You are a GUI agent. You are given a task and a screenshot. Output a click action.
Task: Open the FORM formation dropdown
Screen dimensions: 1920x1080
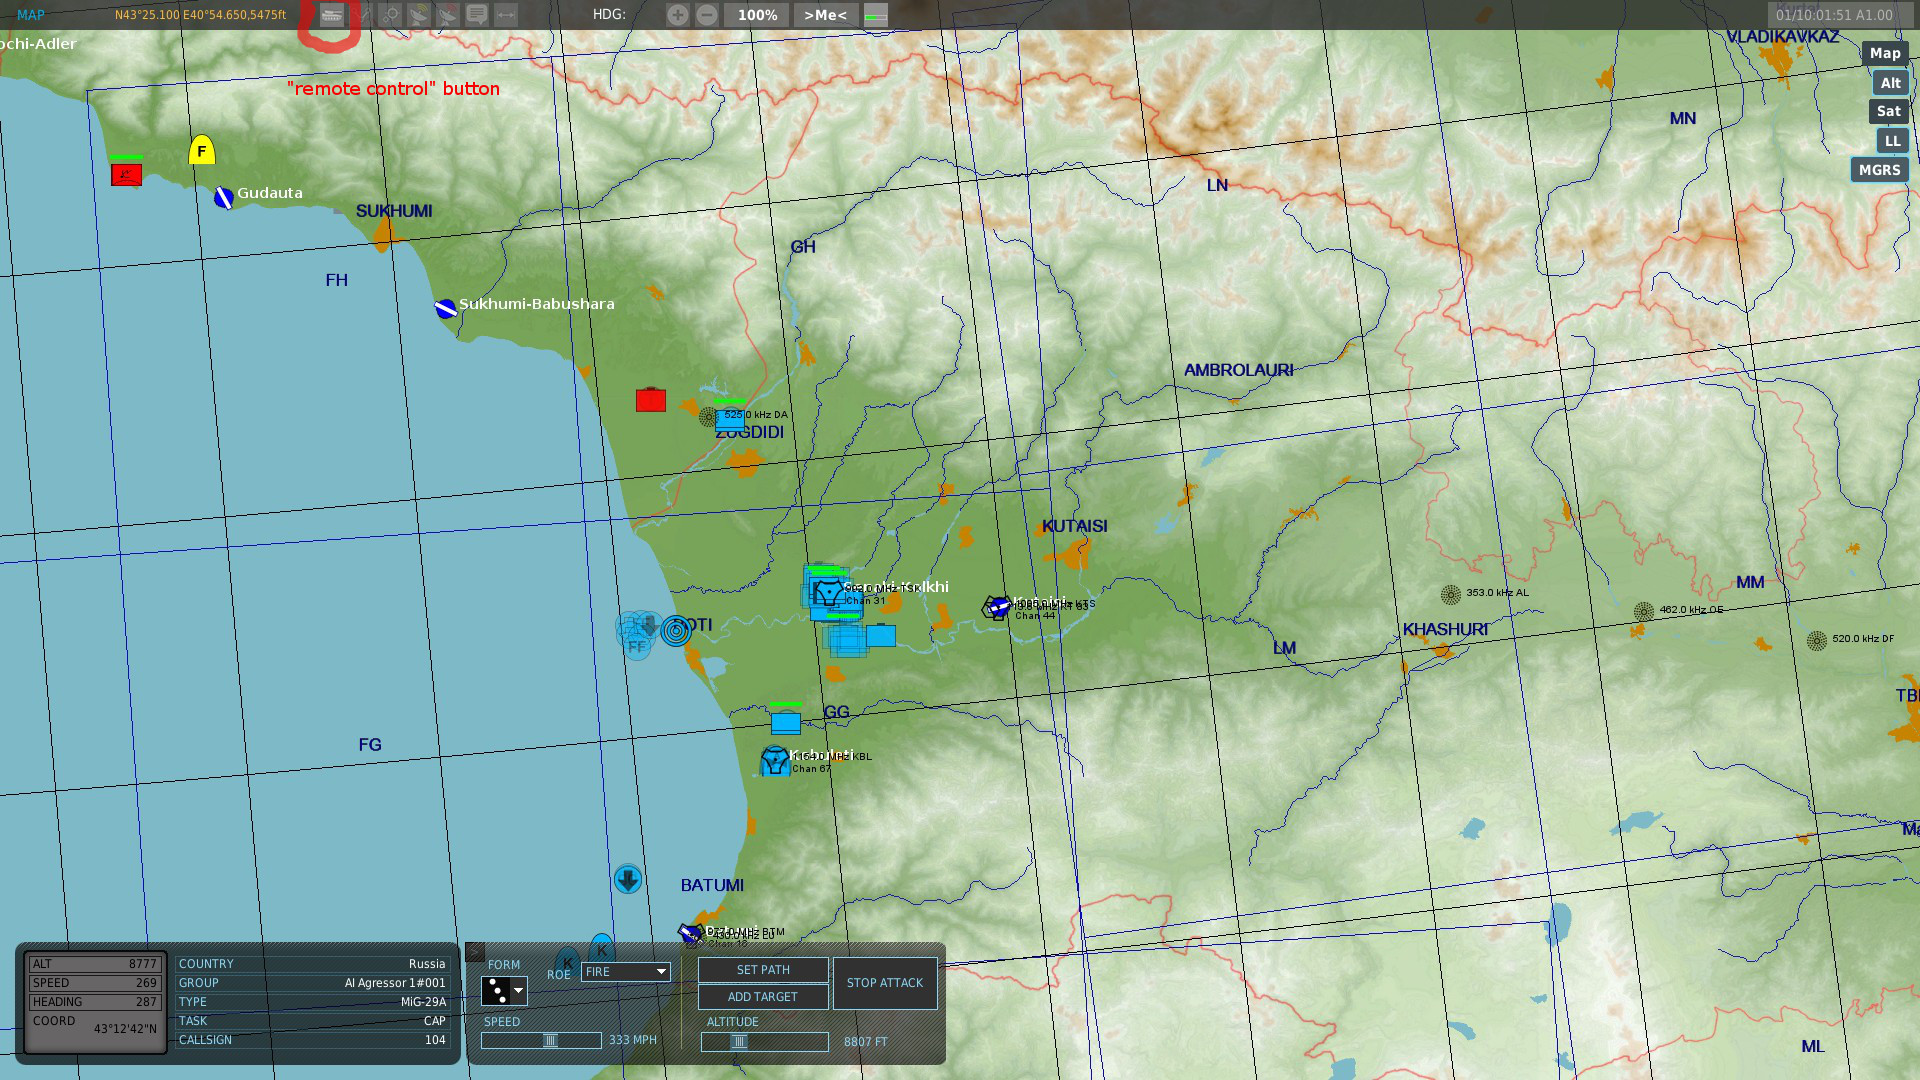coord(504,991)
